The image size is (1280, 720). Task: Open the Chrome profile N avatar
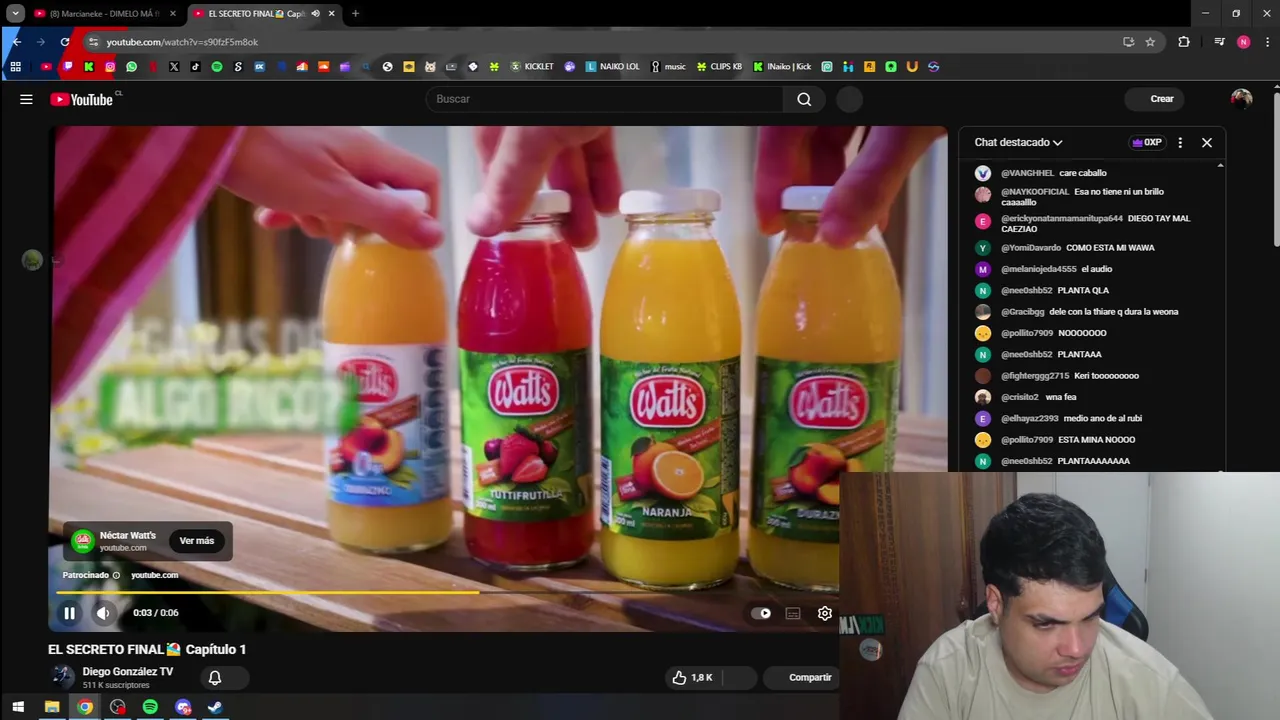tap(1243, 42)
